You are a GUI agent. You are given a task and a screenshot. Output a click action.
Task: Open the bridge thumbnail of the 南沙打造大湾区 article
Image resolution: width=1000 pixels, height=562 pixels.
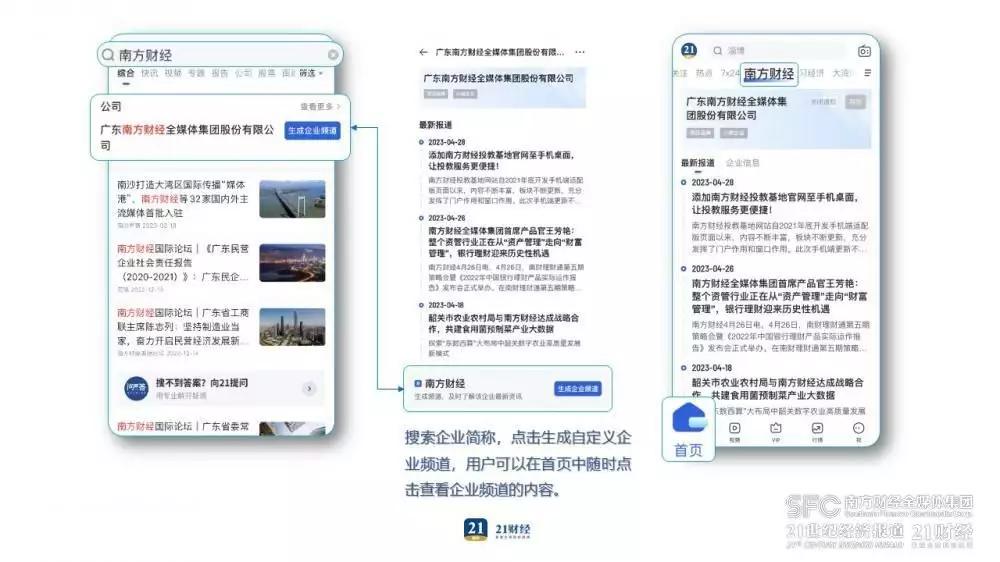tap(292, 199)
